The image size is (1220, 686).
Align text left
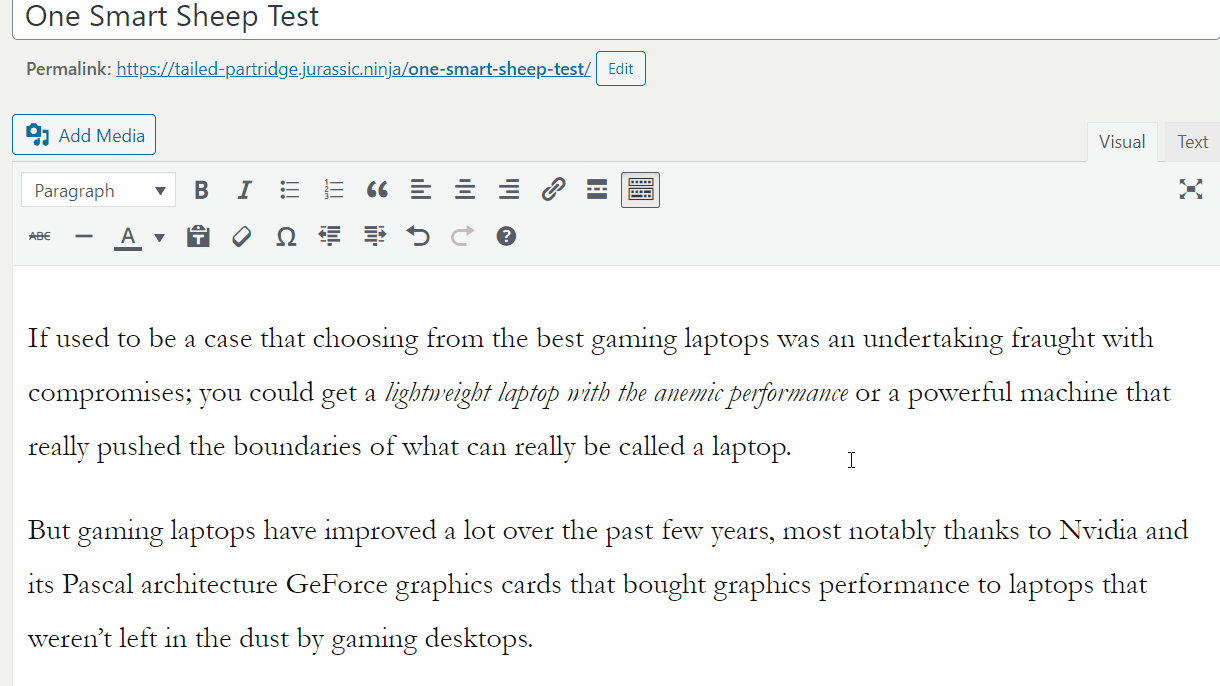click(x=421, y=190)
